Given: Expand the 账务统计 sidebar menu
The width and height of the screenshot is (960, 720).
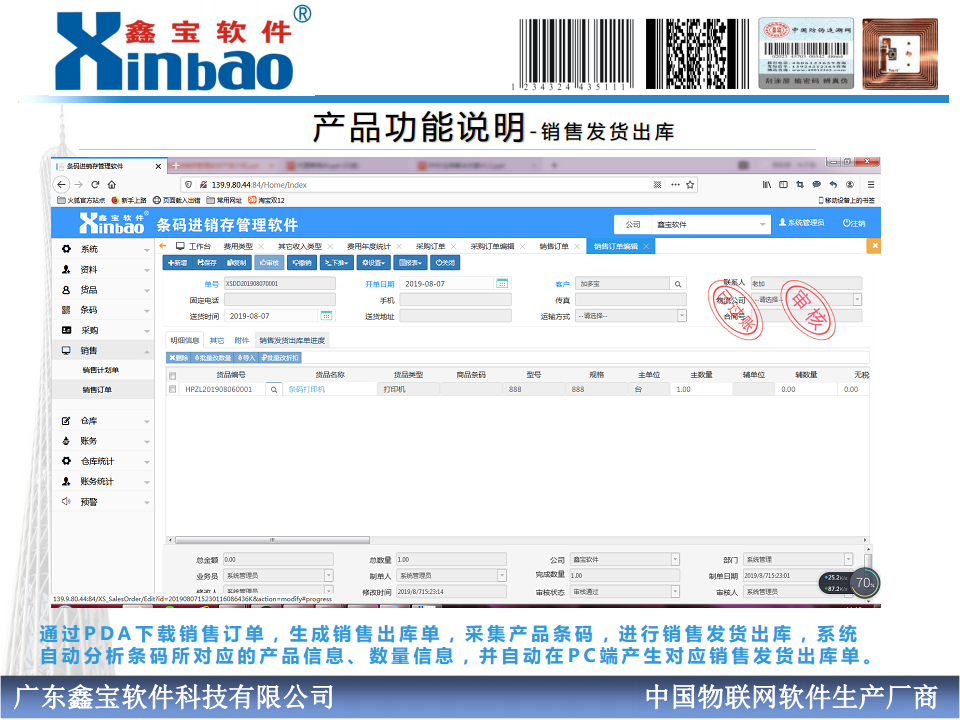Looking at the screenshot, I should point(104,481).
